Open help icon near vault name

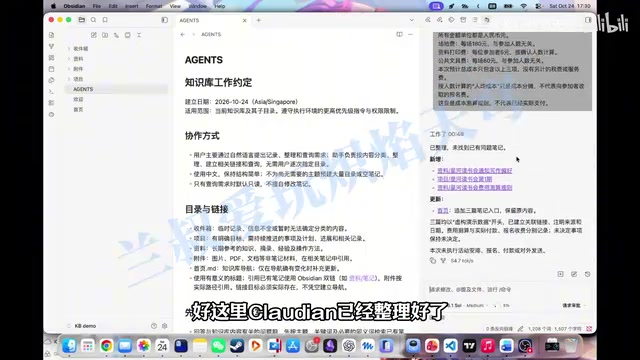click(154, 326)
